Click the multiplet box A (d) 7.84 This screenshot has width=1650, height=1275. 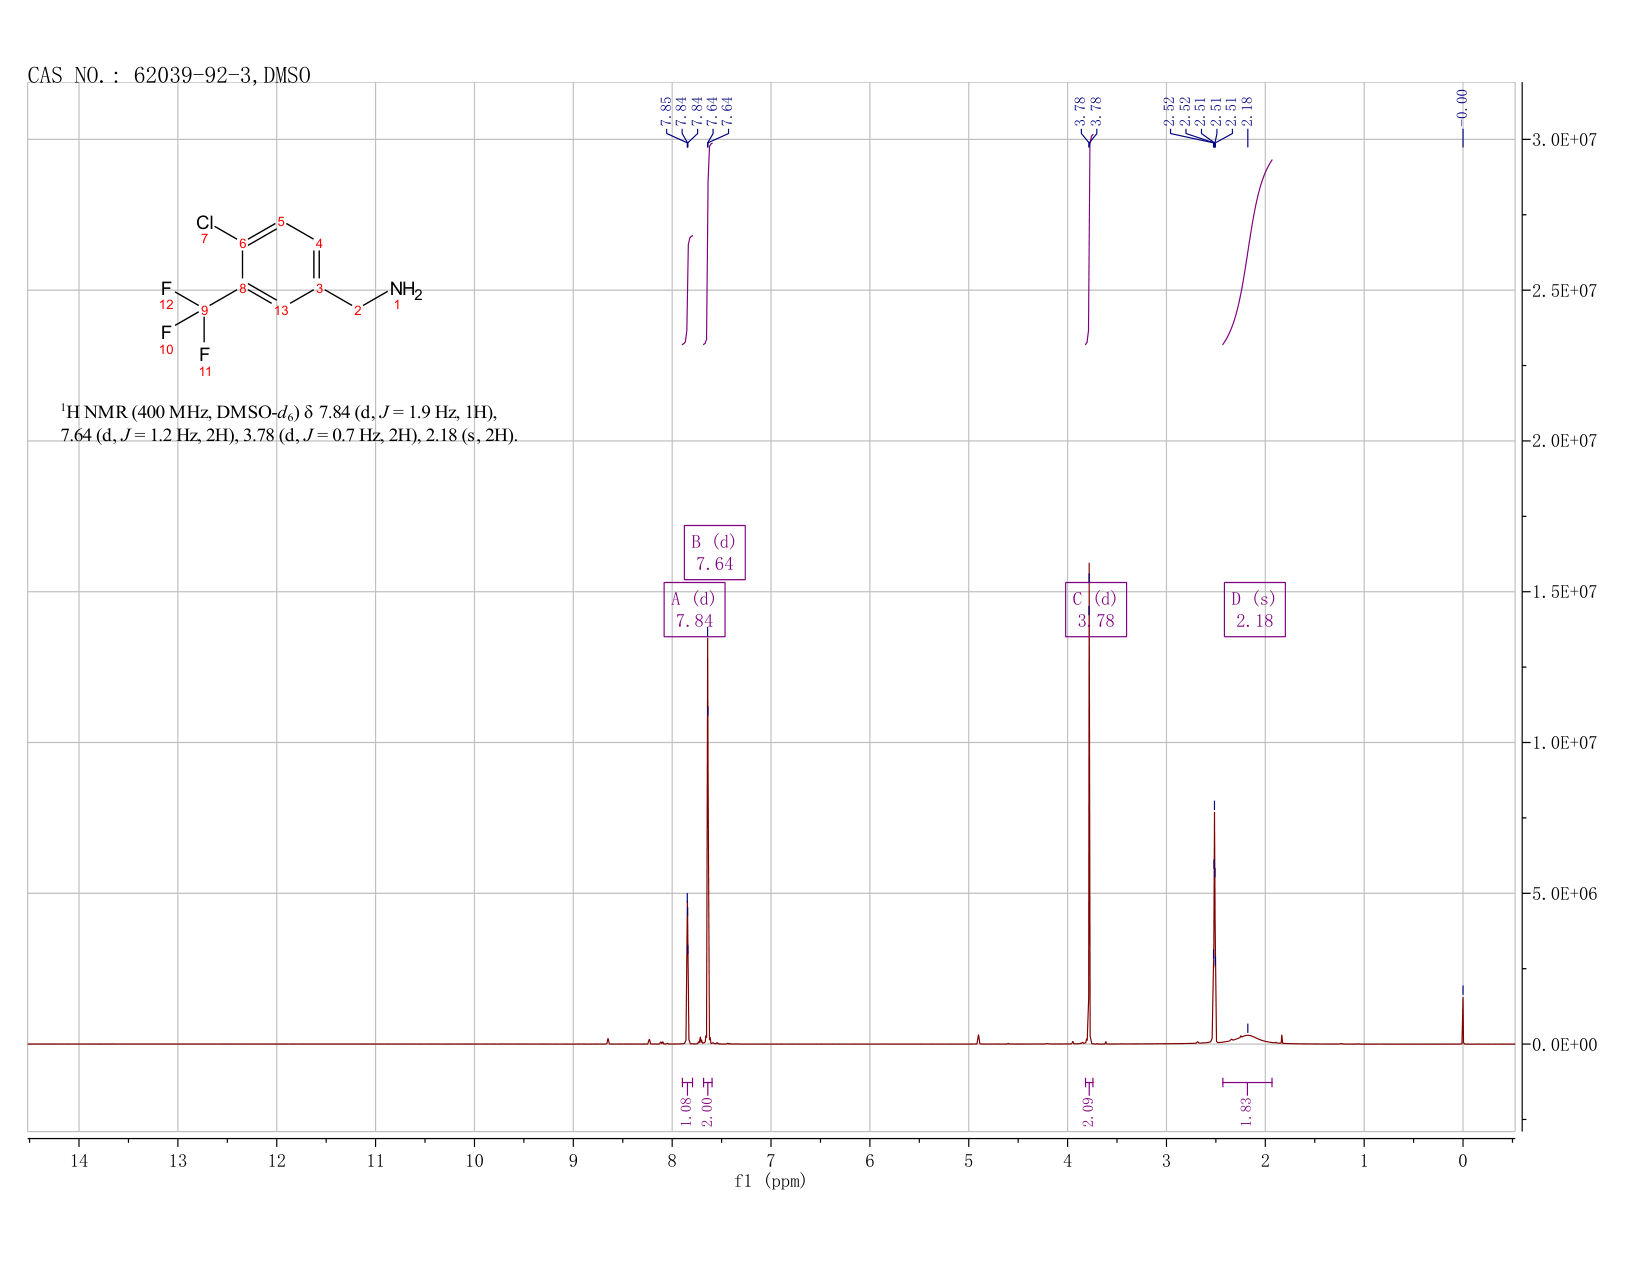(694, 609)
